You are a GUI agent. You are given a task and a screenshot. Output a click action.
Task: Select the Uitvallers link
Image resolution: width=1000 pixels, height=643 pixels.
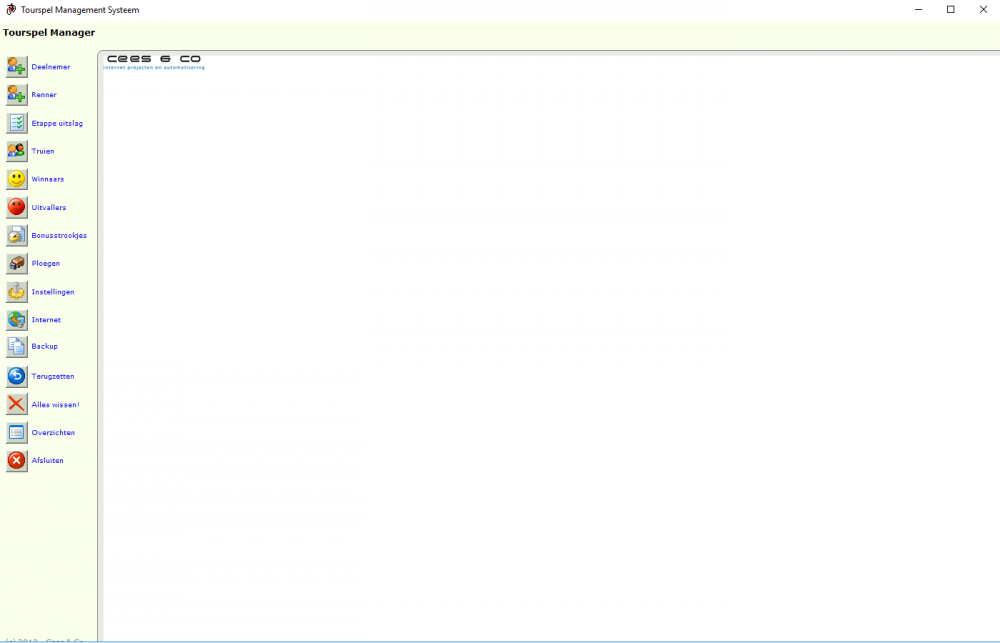click(x=49, y=207)
